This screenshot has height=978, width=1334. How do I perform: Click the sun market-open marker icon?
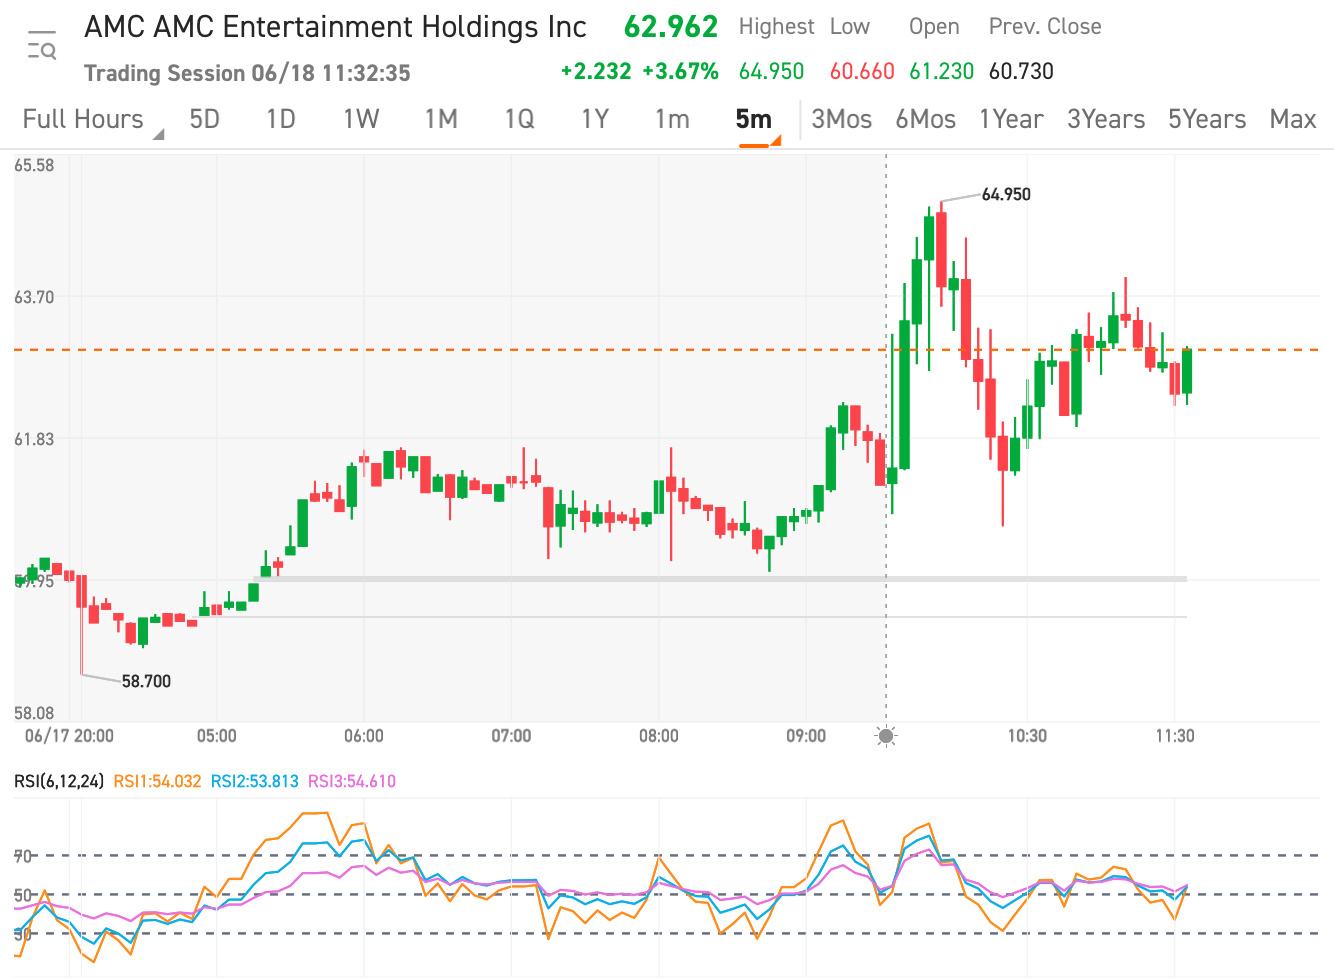point(886,736)
